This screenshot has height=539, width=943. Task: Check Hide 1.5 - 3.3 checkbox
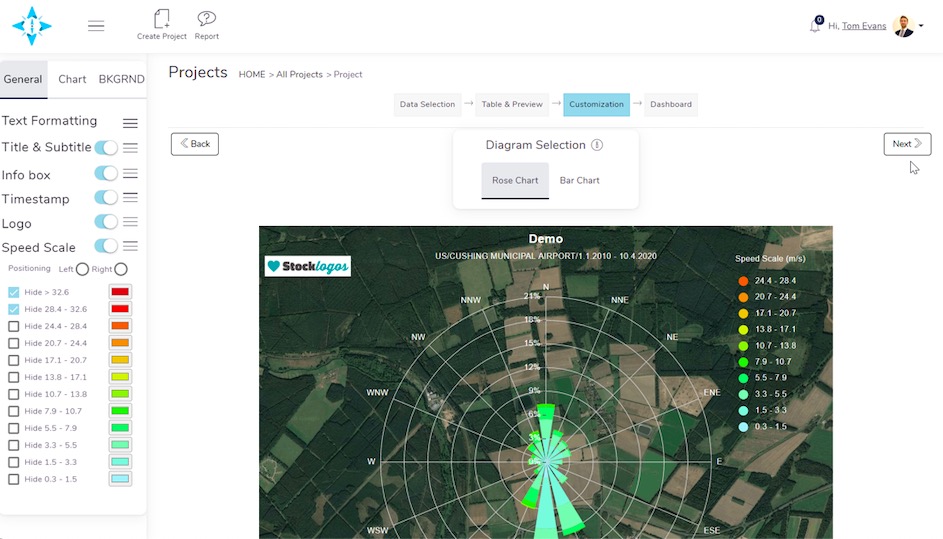(13, 463)
